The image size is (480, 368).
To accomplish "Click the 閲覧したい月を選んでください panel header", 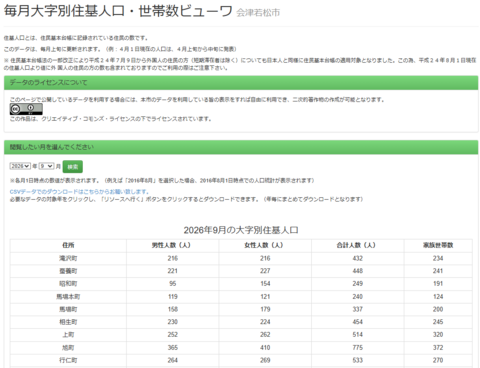I will point(241,147).
